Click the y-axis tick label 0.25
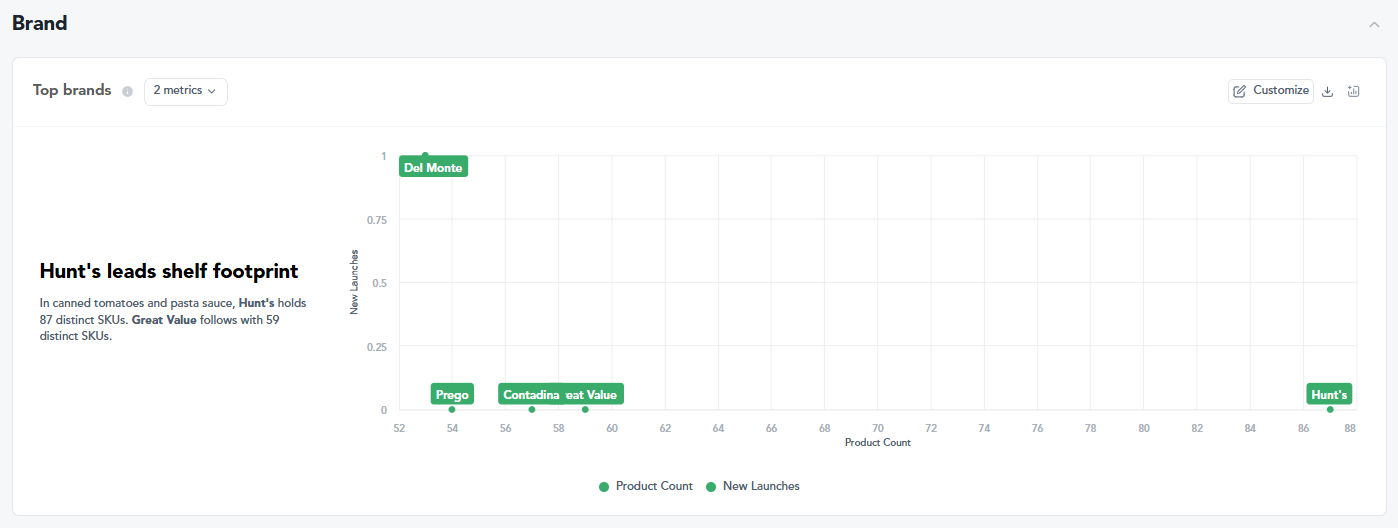 point(376,346)
